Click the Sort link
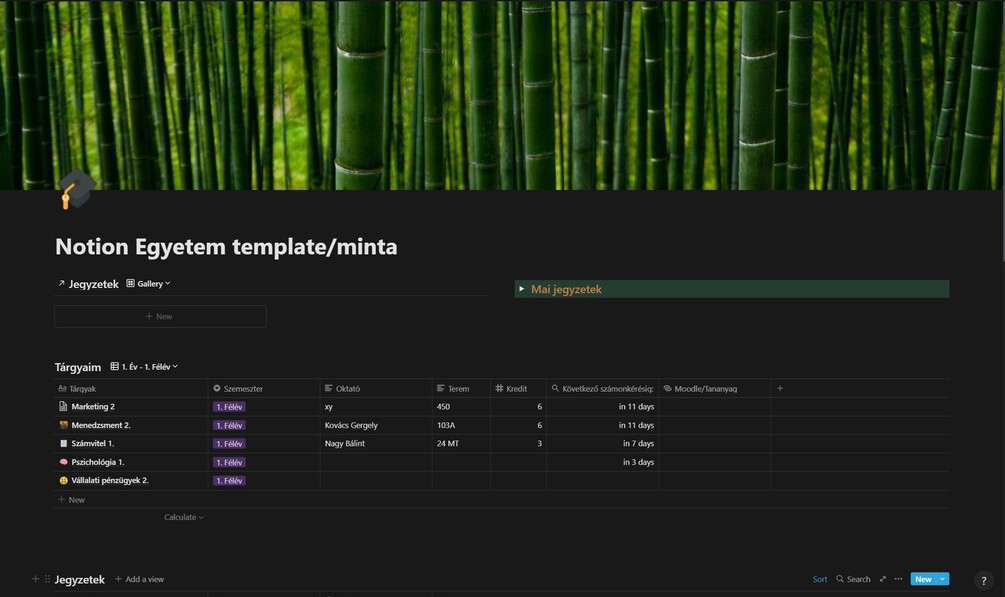Image resolution: width=1005 pixels, height=597 pixels. (820, 579)
